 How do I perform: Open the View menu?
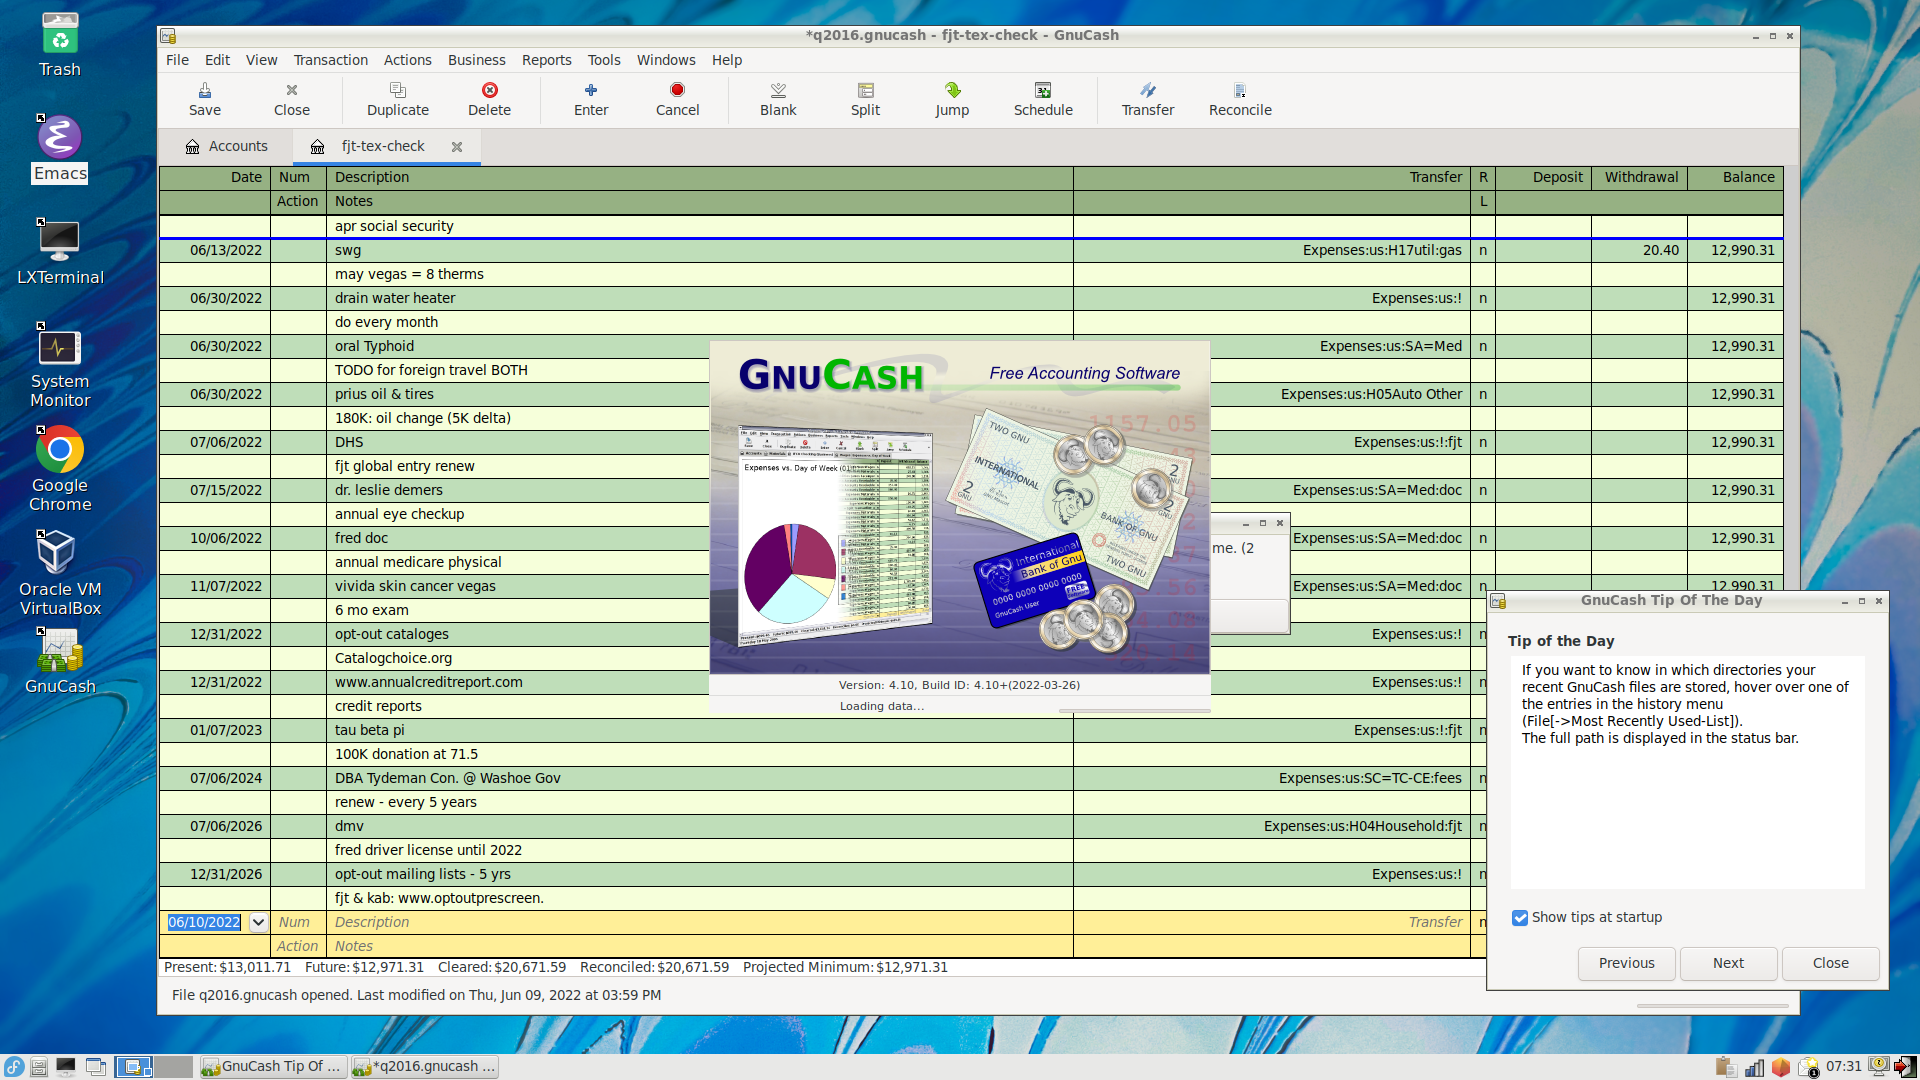point(261,60)
